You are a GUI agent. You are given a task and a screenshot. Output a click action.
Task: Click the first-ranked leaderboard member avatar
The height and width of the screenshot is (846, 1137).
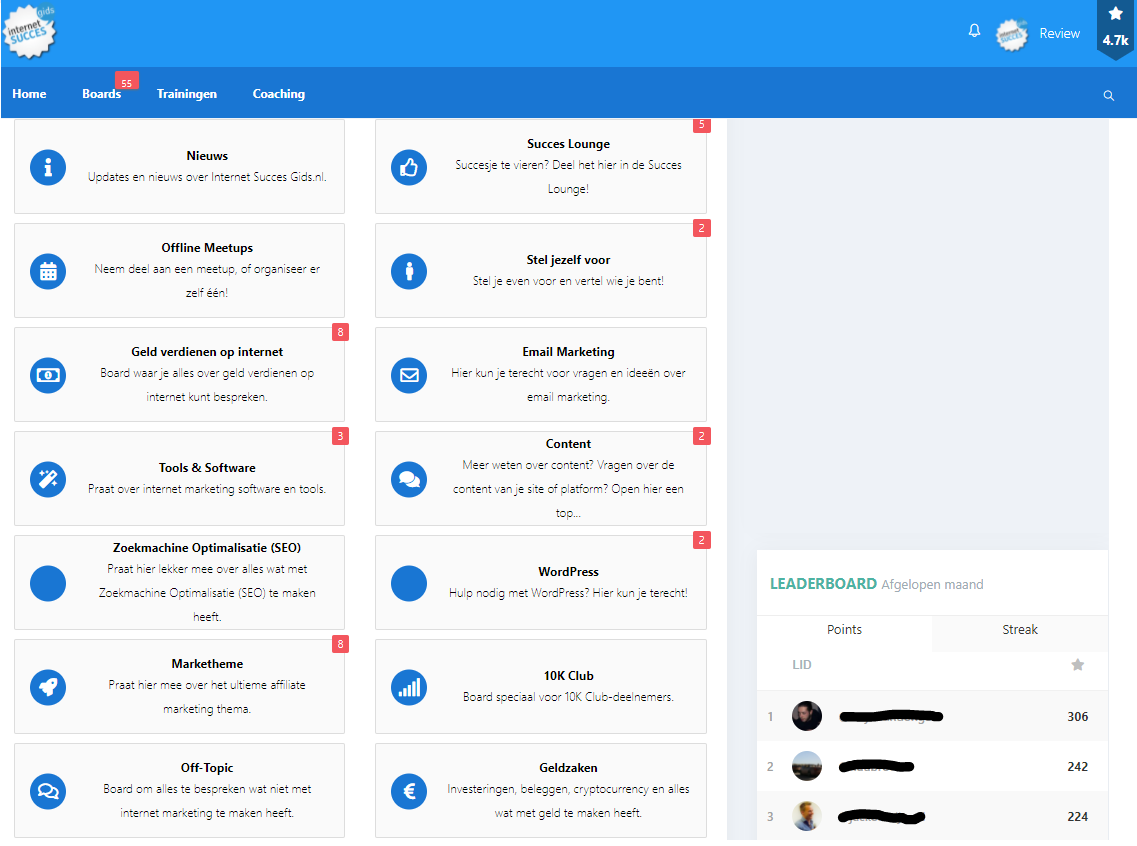[x=806, y=716]
